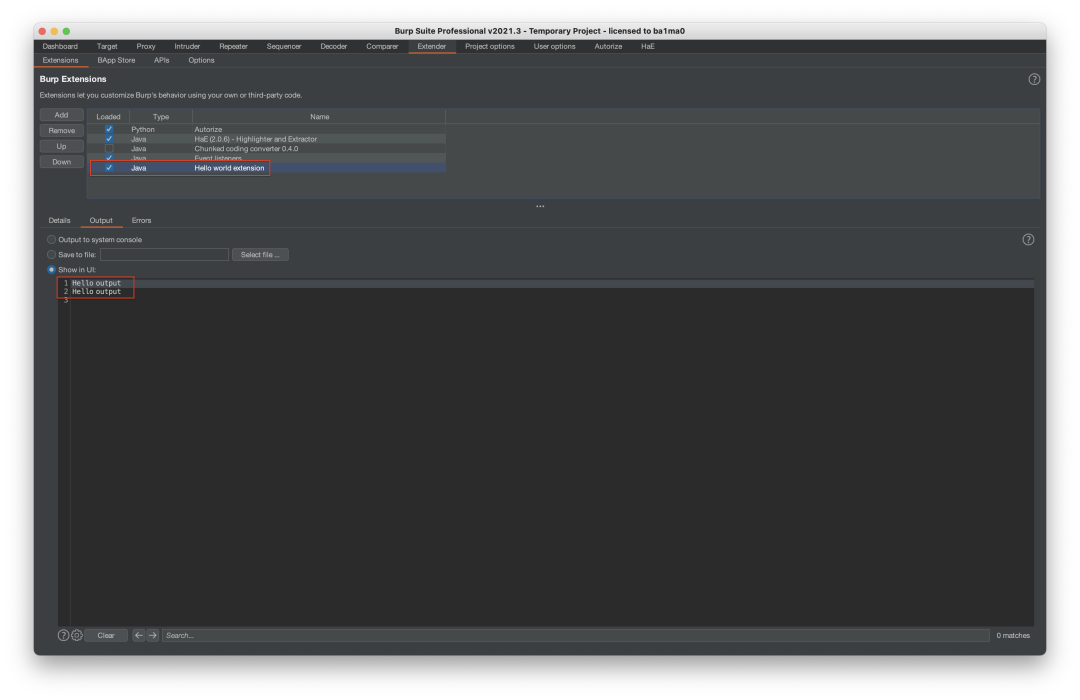Image resolution: width=1080 pixels, height=700 pixels.
Task: Click output line 2 Hello output
Action: pyautogui.click(x=96, y=291)
